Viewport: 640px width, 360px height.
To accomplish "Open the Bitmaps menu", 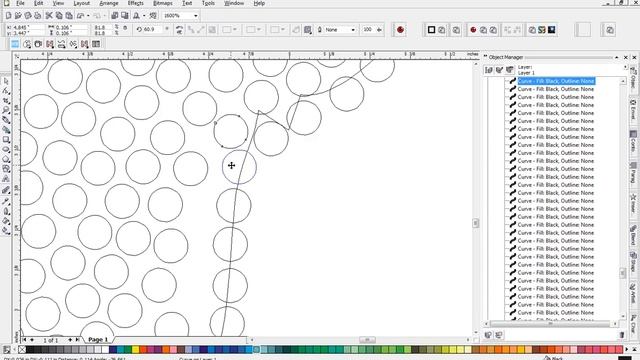I will (162, 3).
